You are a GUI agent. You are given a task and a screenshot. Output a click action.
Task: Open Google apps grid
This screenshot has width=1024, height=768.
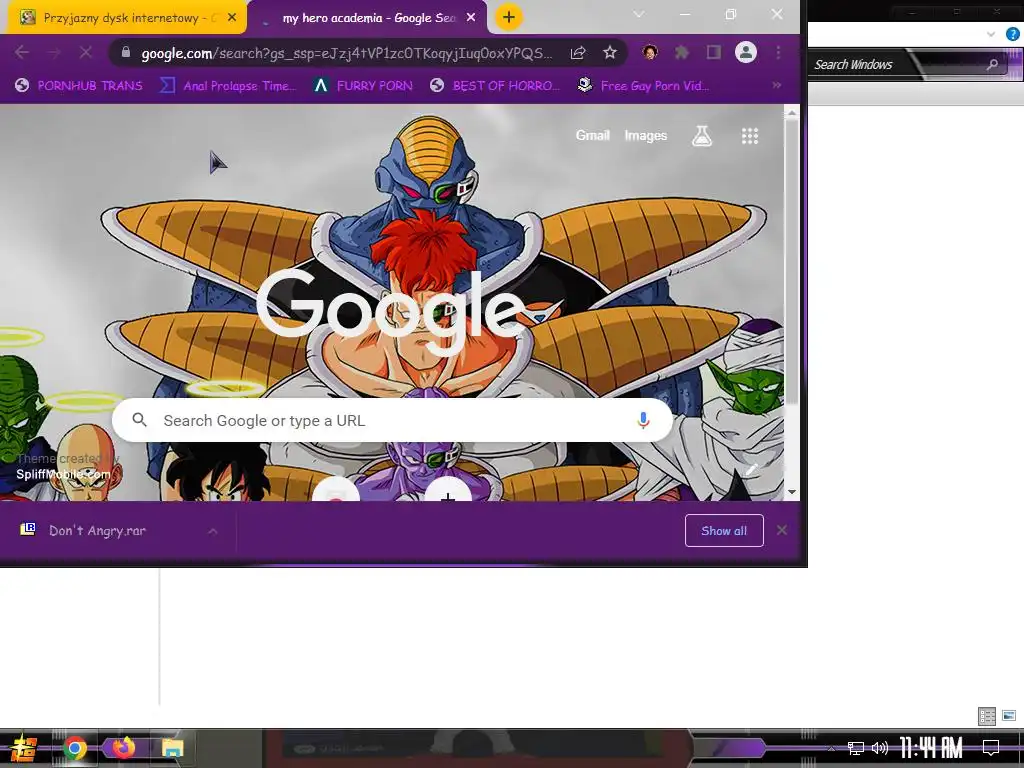click(750, 136)
